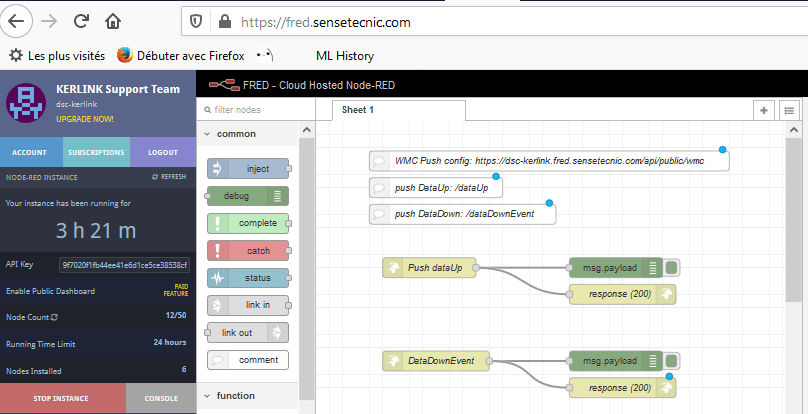The width and height of the screenshot is (808, 414).
Task: Toggle the upper msg.payload debug output button
Action: point(672,267)
